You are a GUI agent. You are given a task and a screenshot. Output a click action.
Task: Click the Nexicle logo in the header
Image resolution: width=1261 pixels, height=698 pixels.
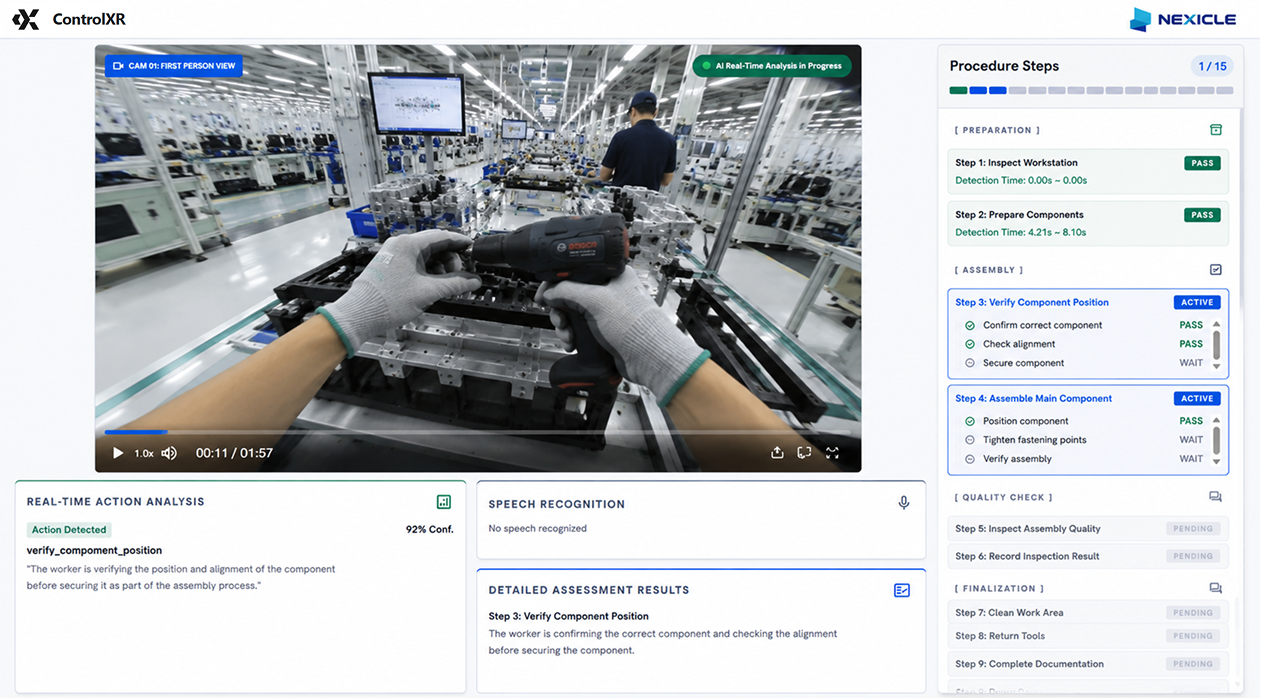(x=1183, y=19)
